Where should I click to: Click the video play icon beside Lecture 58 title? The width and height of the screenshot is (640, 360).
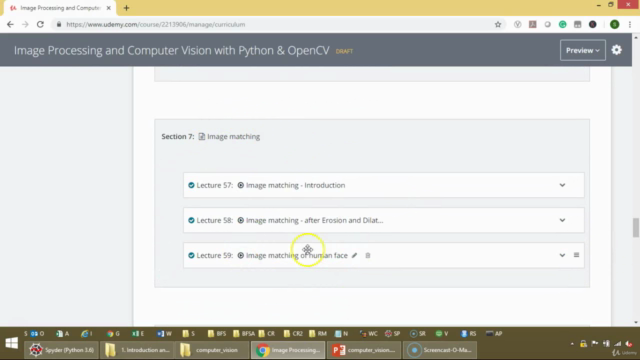pyautogui.click(x=241, y=220)
